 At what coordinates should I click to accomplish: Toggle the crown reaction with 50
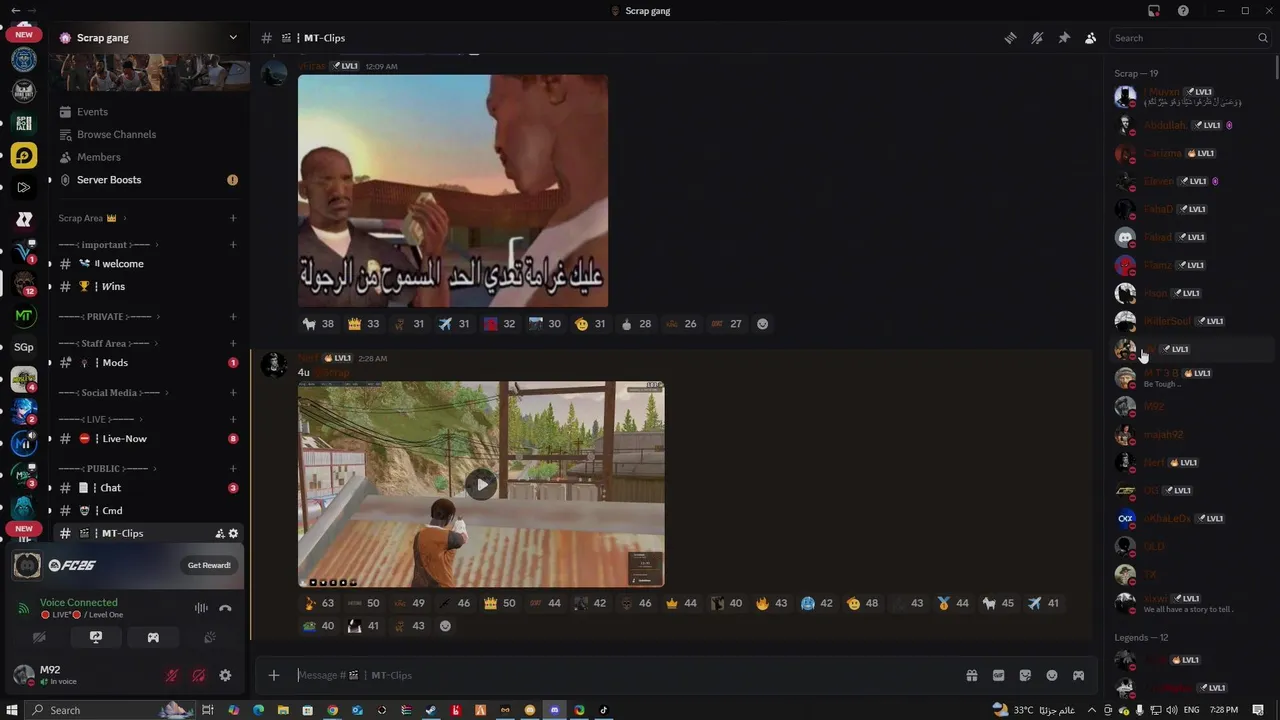coord(499,603)
